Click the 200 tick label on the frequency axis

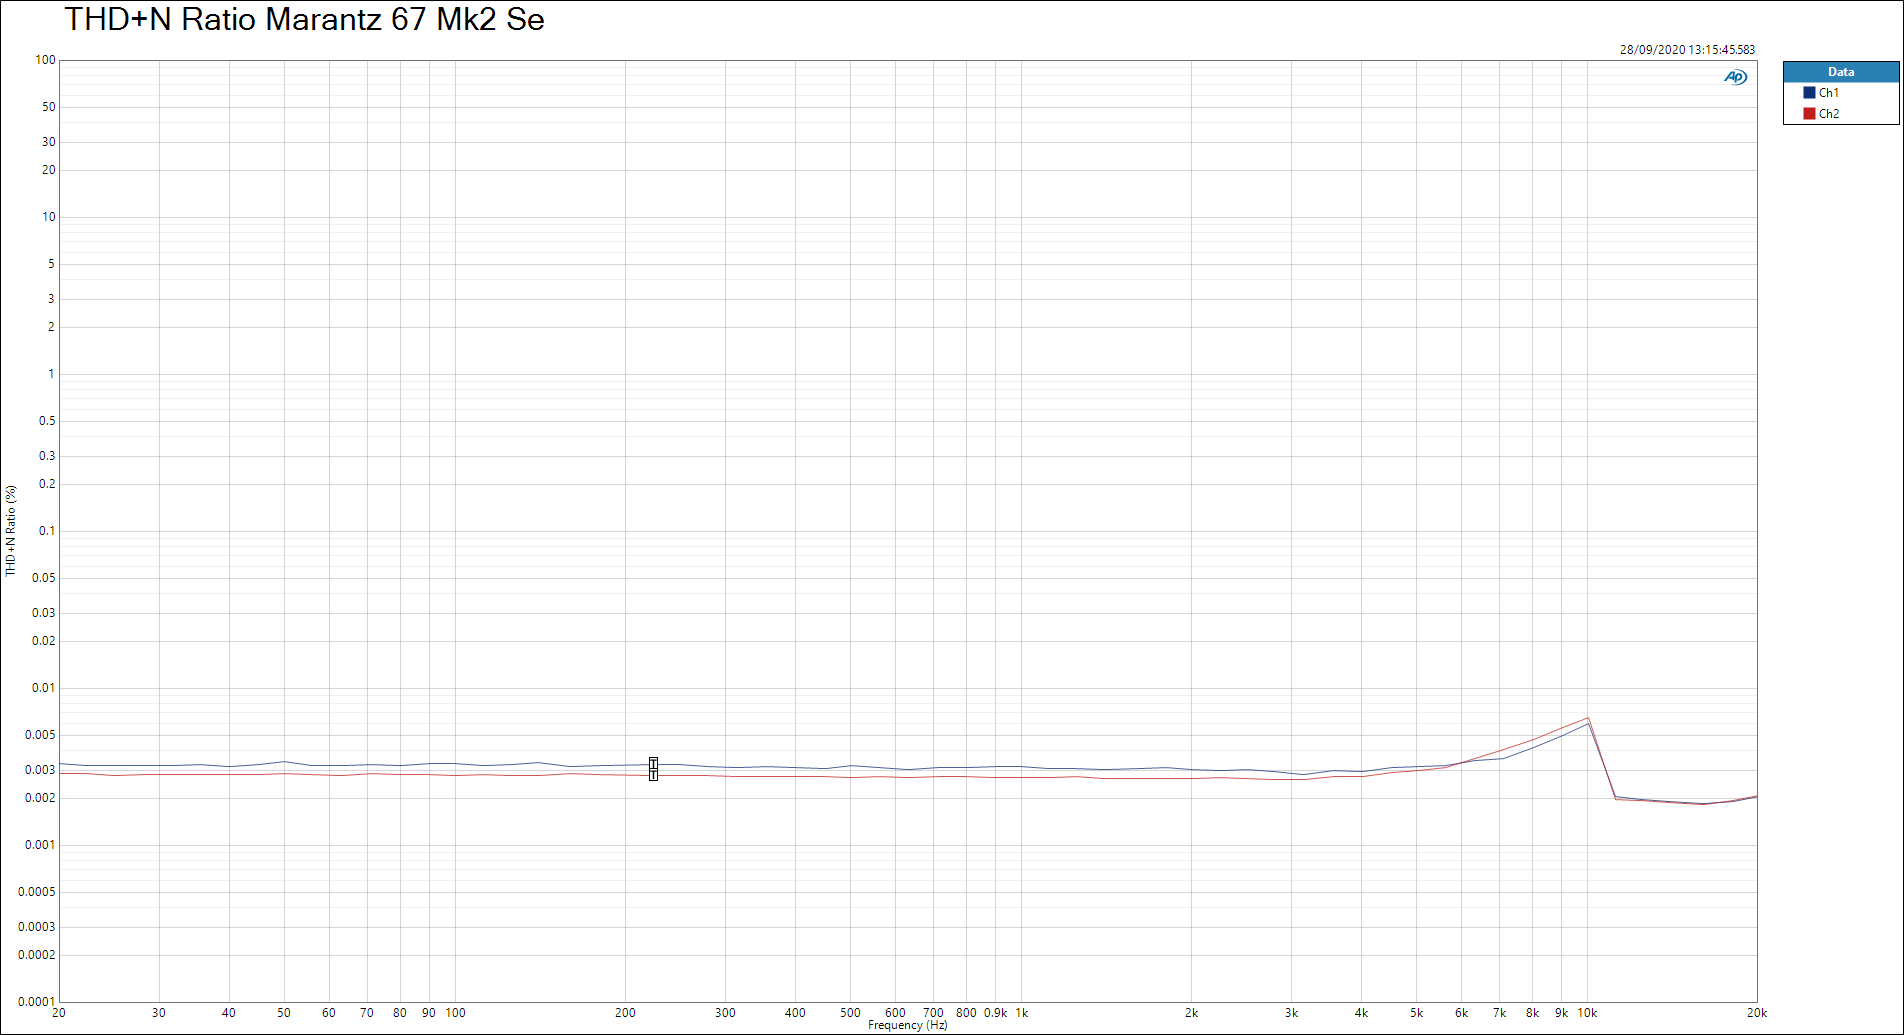pos(625,1013)
